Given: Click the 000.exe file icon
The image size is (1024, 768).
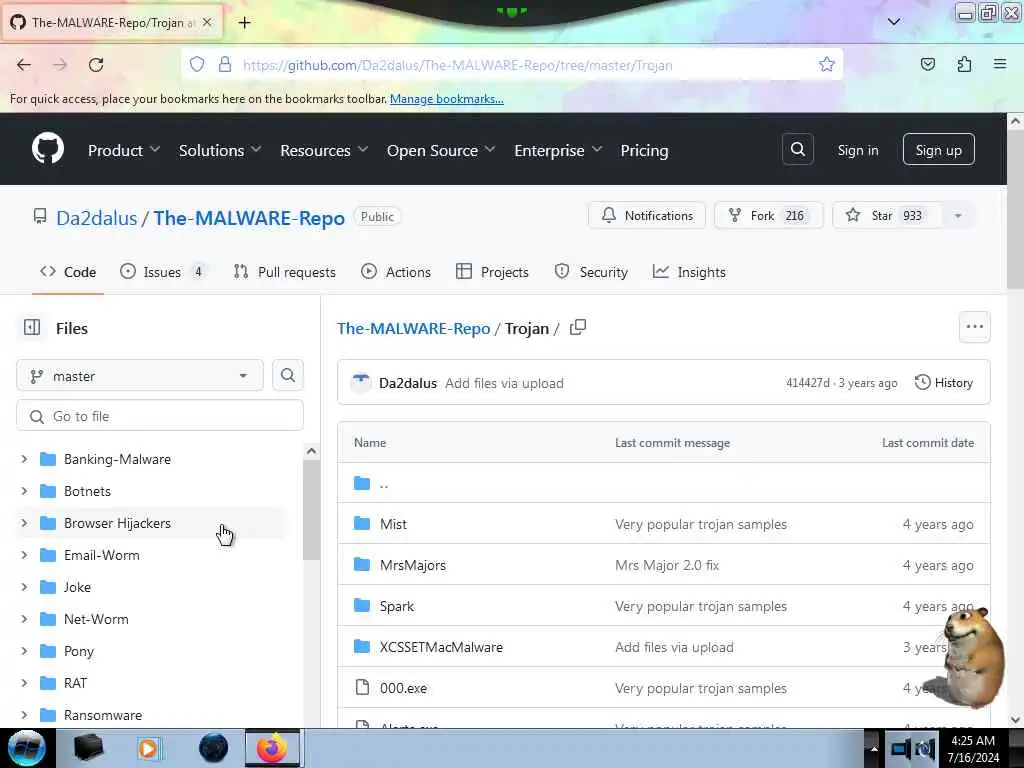Looking at the screenshot, I should (x=362, y=687).
